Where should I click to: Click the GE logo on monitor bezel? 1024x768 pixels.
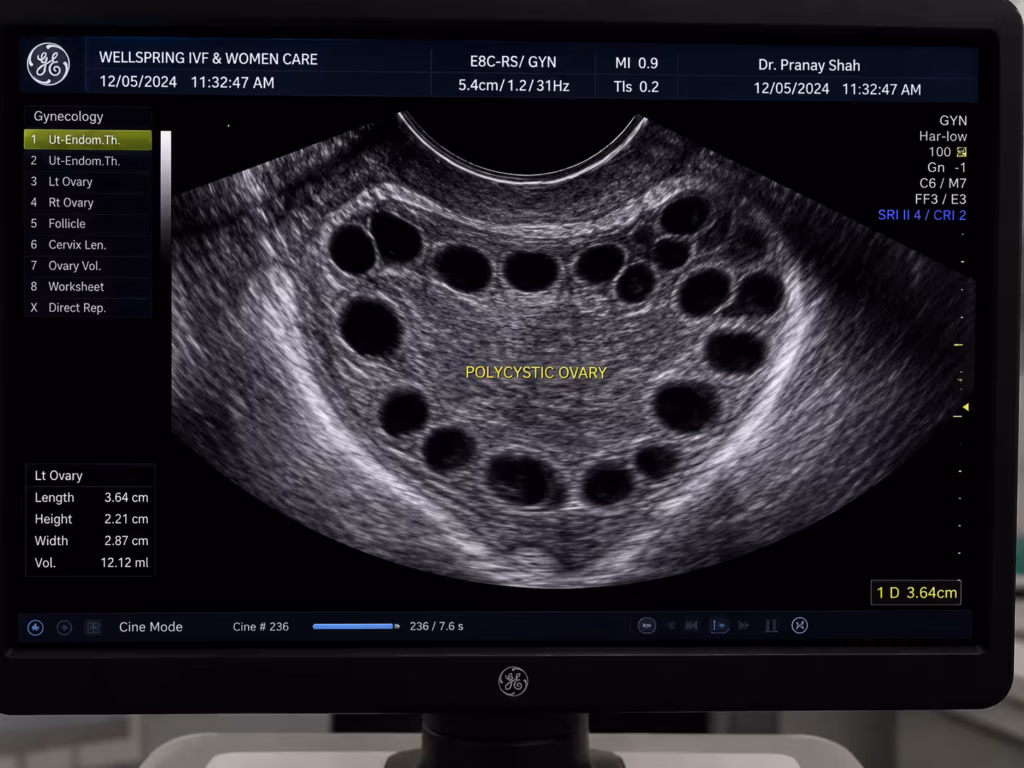[x=513, y=682]
